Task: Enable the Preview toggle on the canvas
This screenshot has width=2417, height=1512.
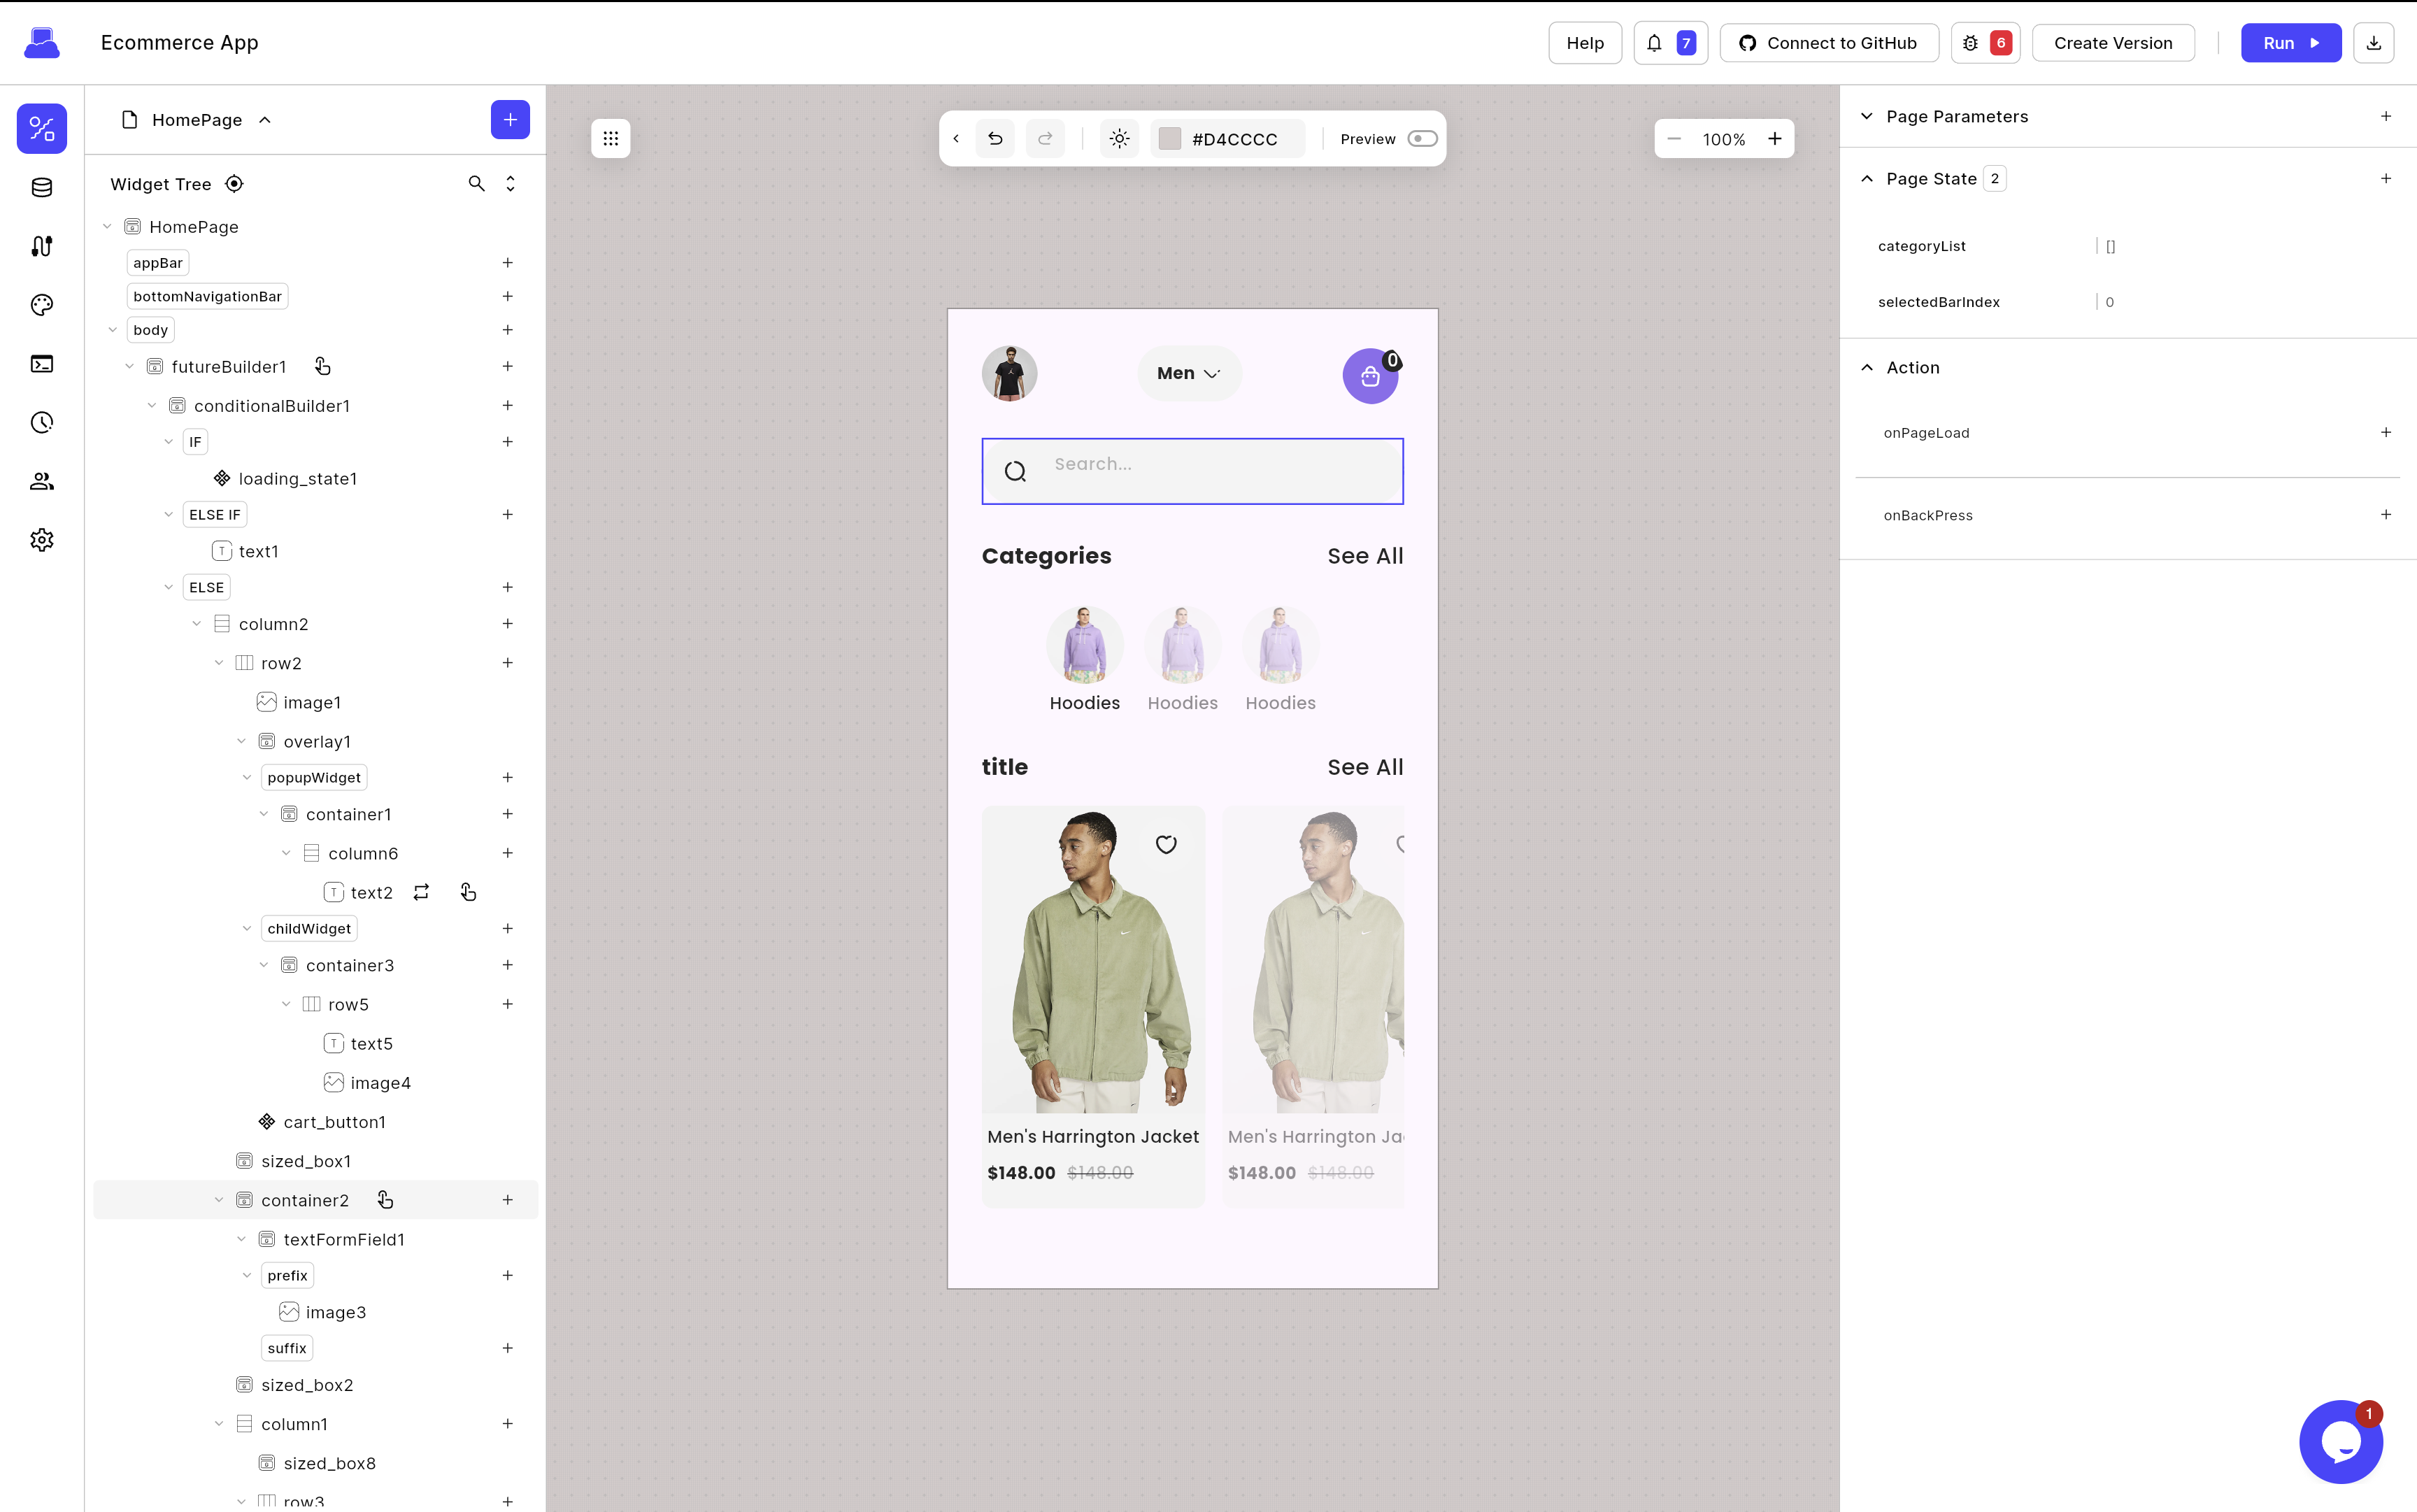Action: click(1422, 138)
